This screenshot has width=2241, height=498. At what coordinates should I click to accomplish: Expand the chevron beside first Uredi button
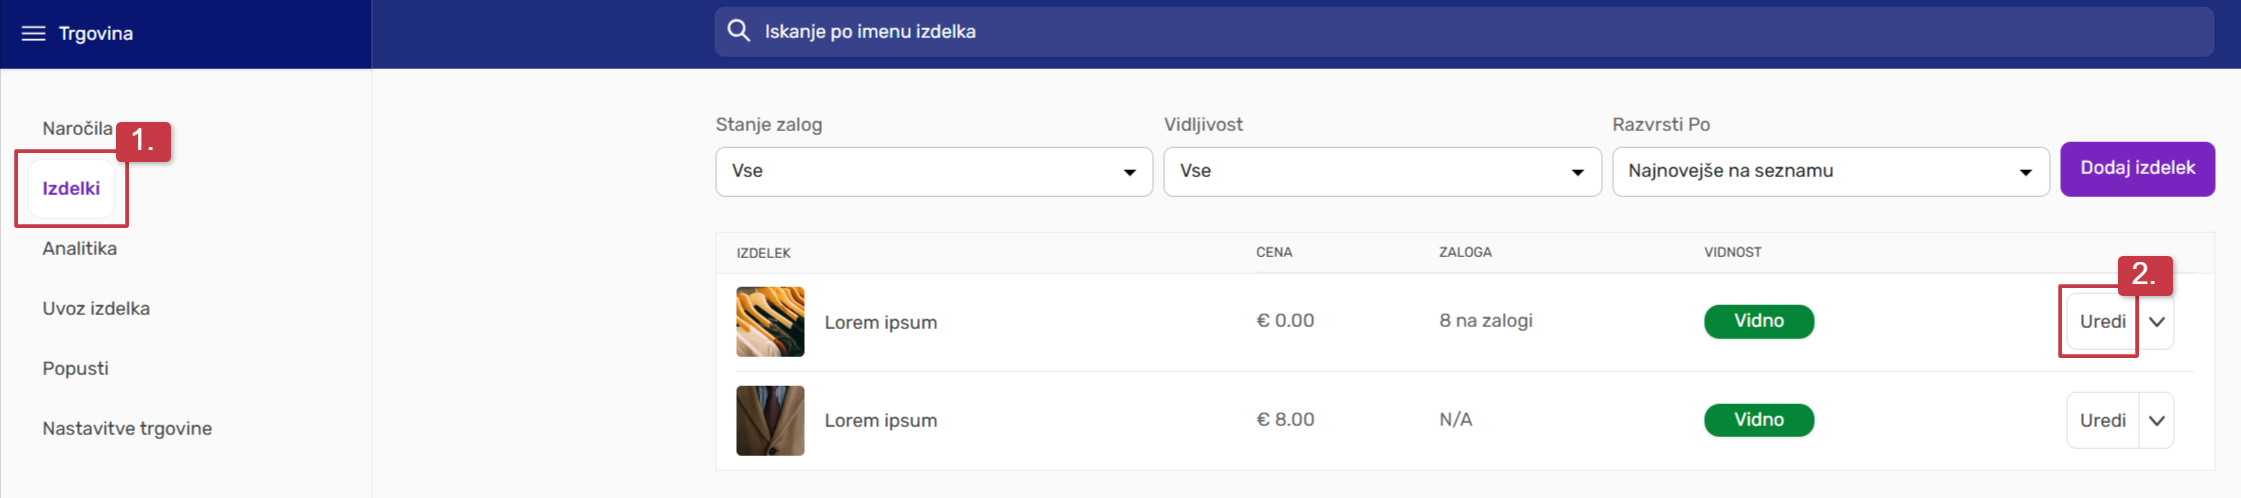point(2157,321)
